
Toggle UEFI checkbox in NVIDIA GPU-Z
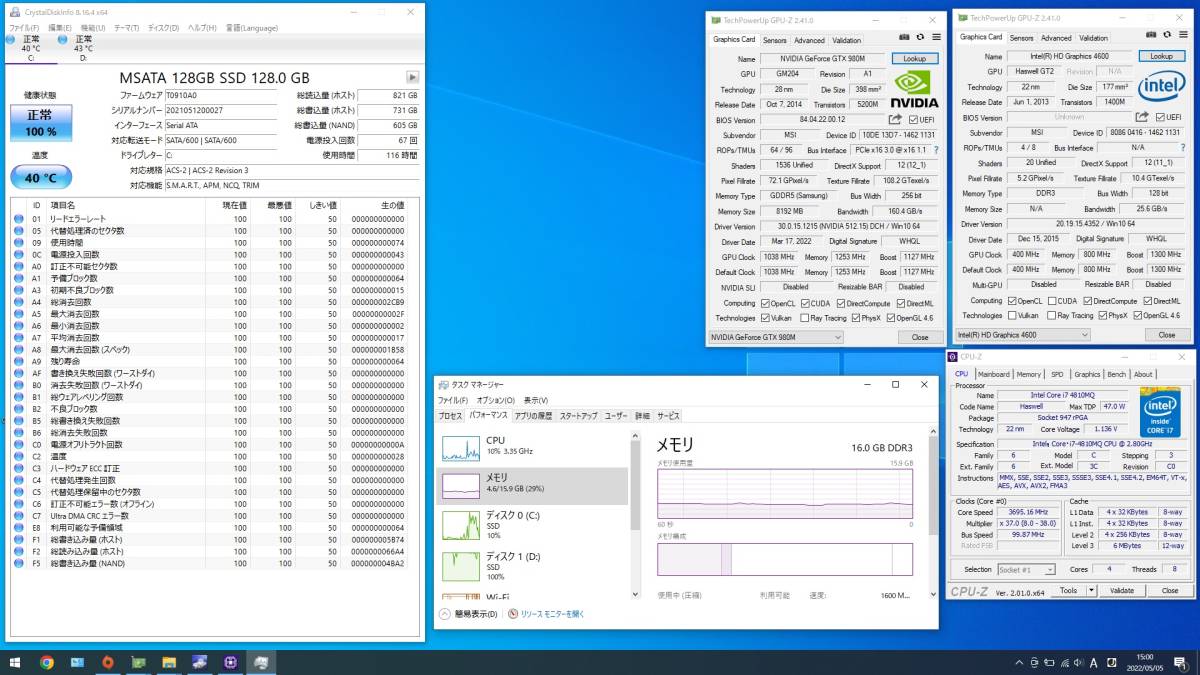pos(911,119)
